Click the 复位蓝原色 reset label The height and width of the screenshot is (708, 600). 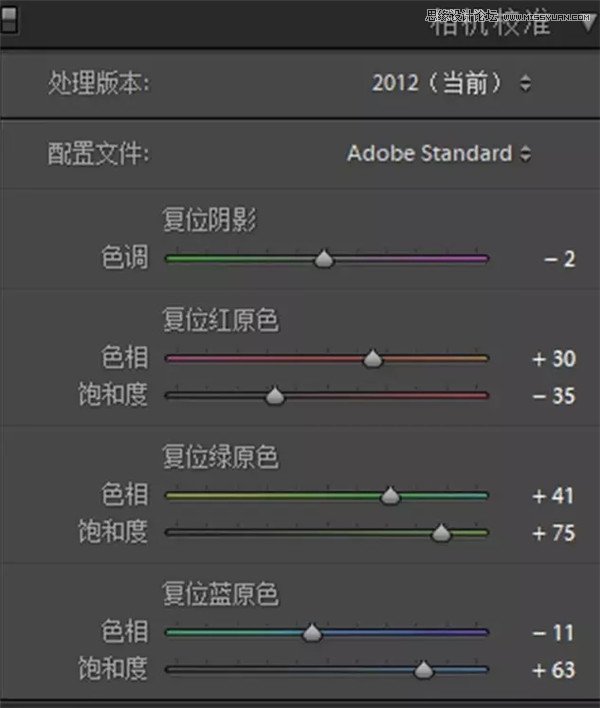point(220,594)
